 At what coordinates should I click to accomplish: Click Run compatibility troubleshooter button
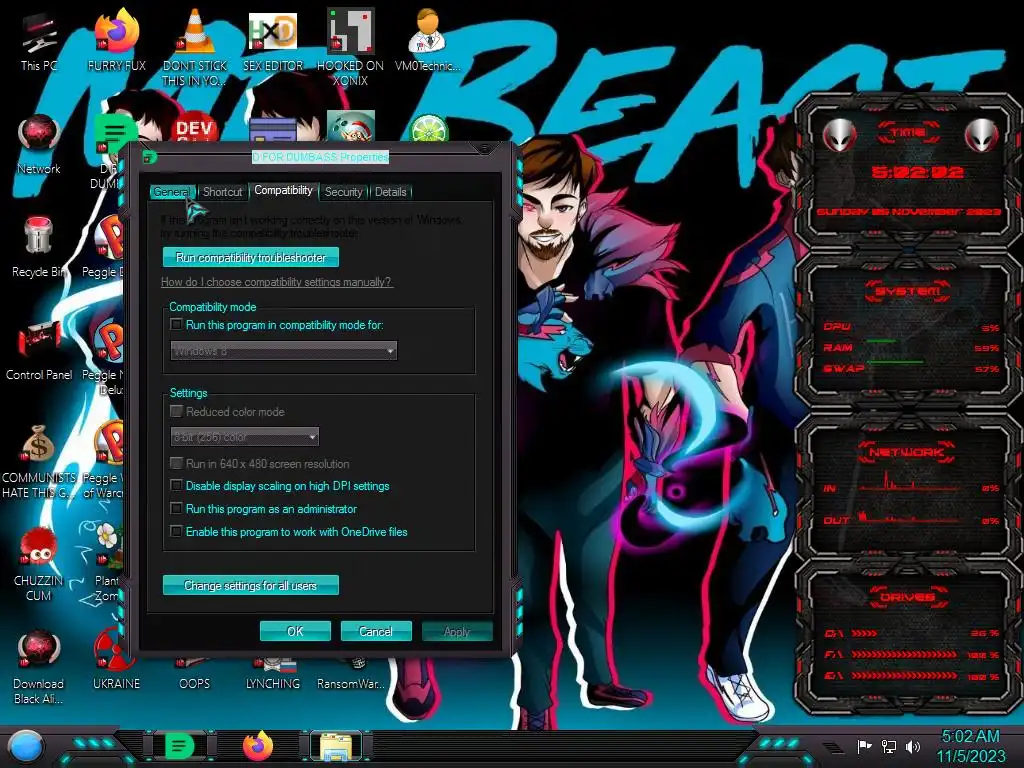[x=251, y=257]
